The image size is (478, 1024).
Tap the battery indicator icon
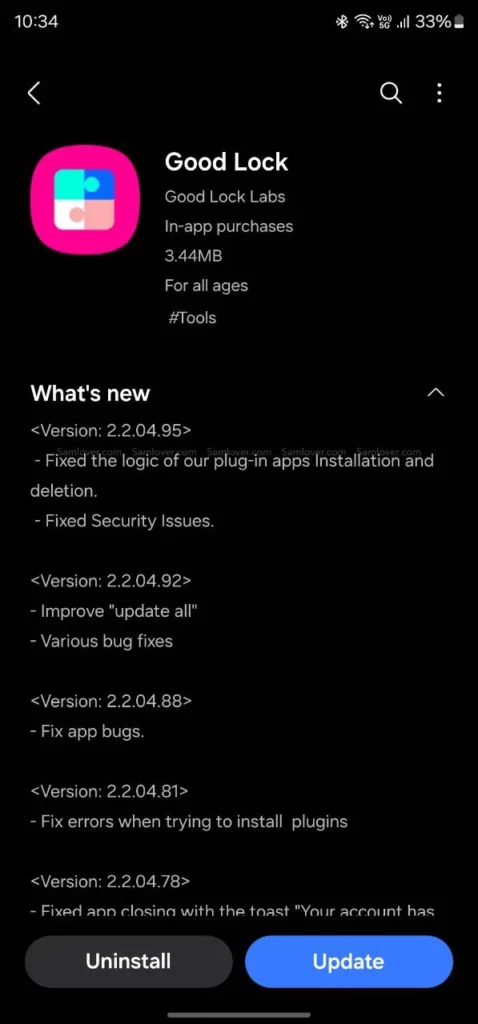[459, 22]
